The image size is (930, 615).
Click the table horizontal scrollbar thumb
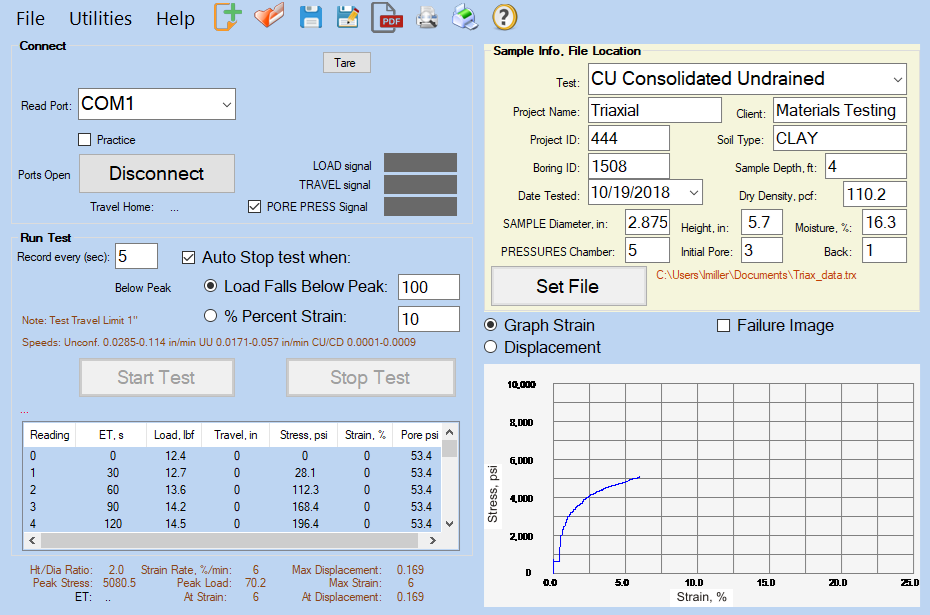230,540
